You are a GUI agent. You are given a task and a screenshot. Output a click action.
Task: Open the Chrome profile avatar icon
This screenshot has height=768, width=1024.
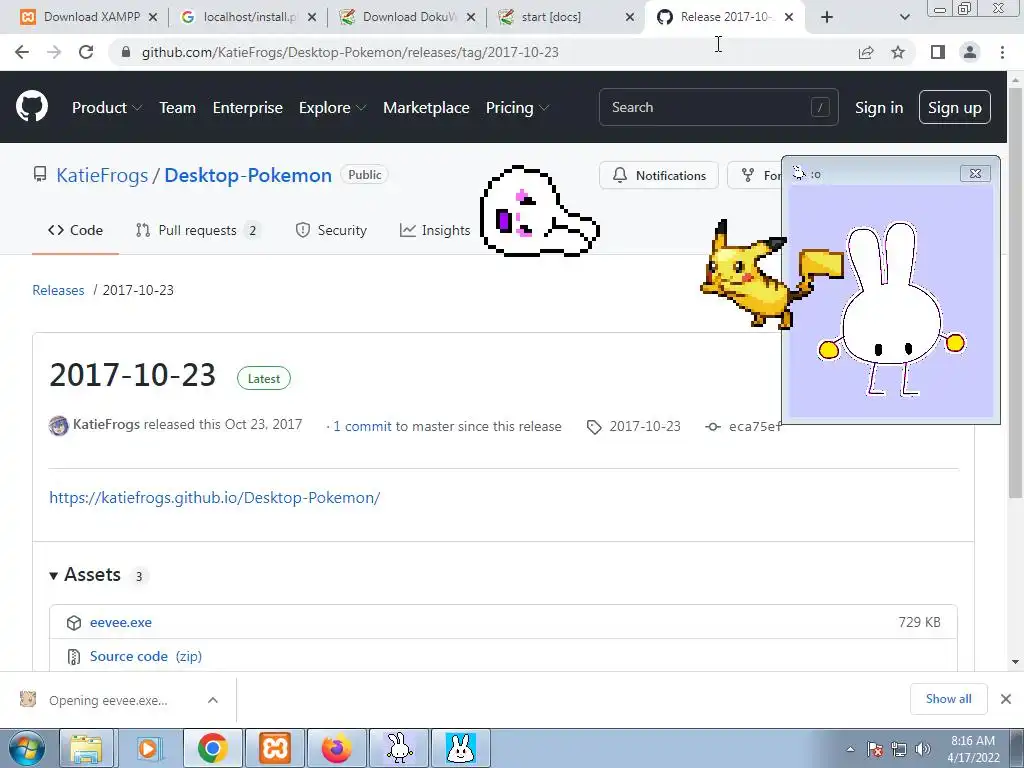[970, 52]
